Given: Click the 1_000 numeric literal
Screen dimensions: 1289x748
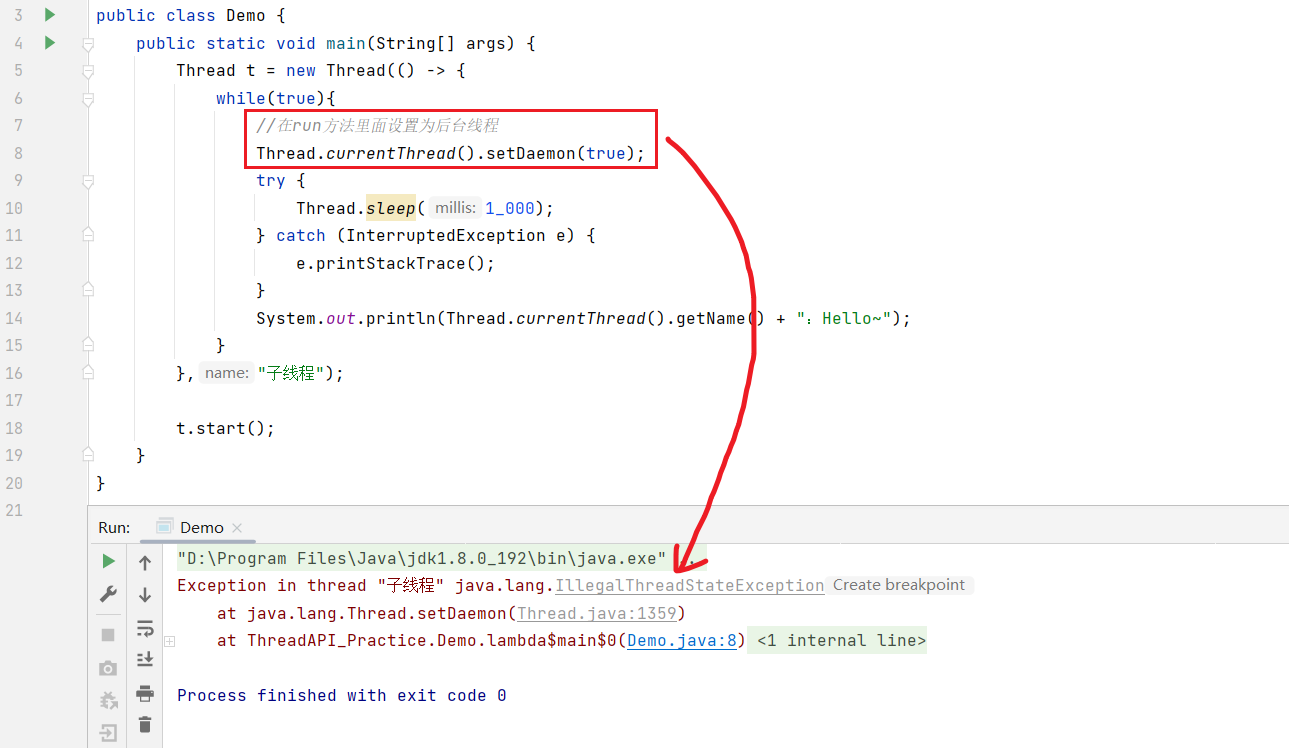Looking at the screenshot, I should click(x=510, y=208).
